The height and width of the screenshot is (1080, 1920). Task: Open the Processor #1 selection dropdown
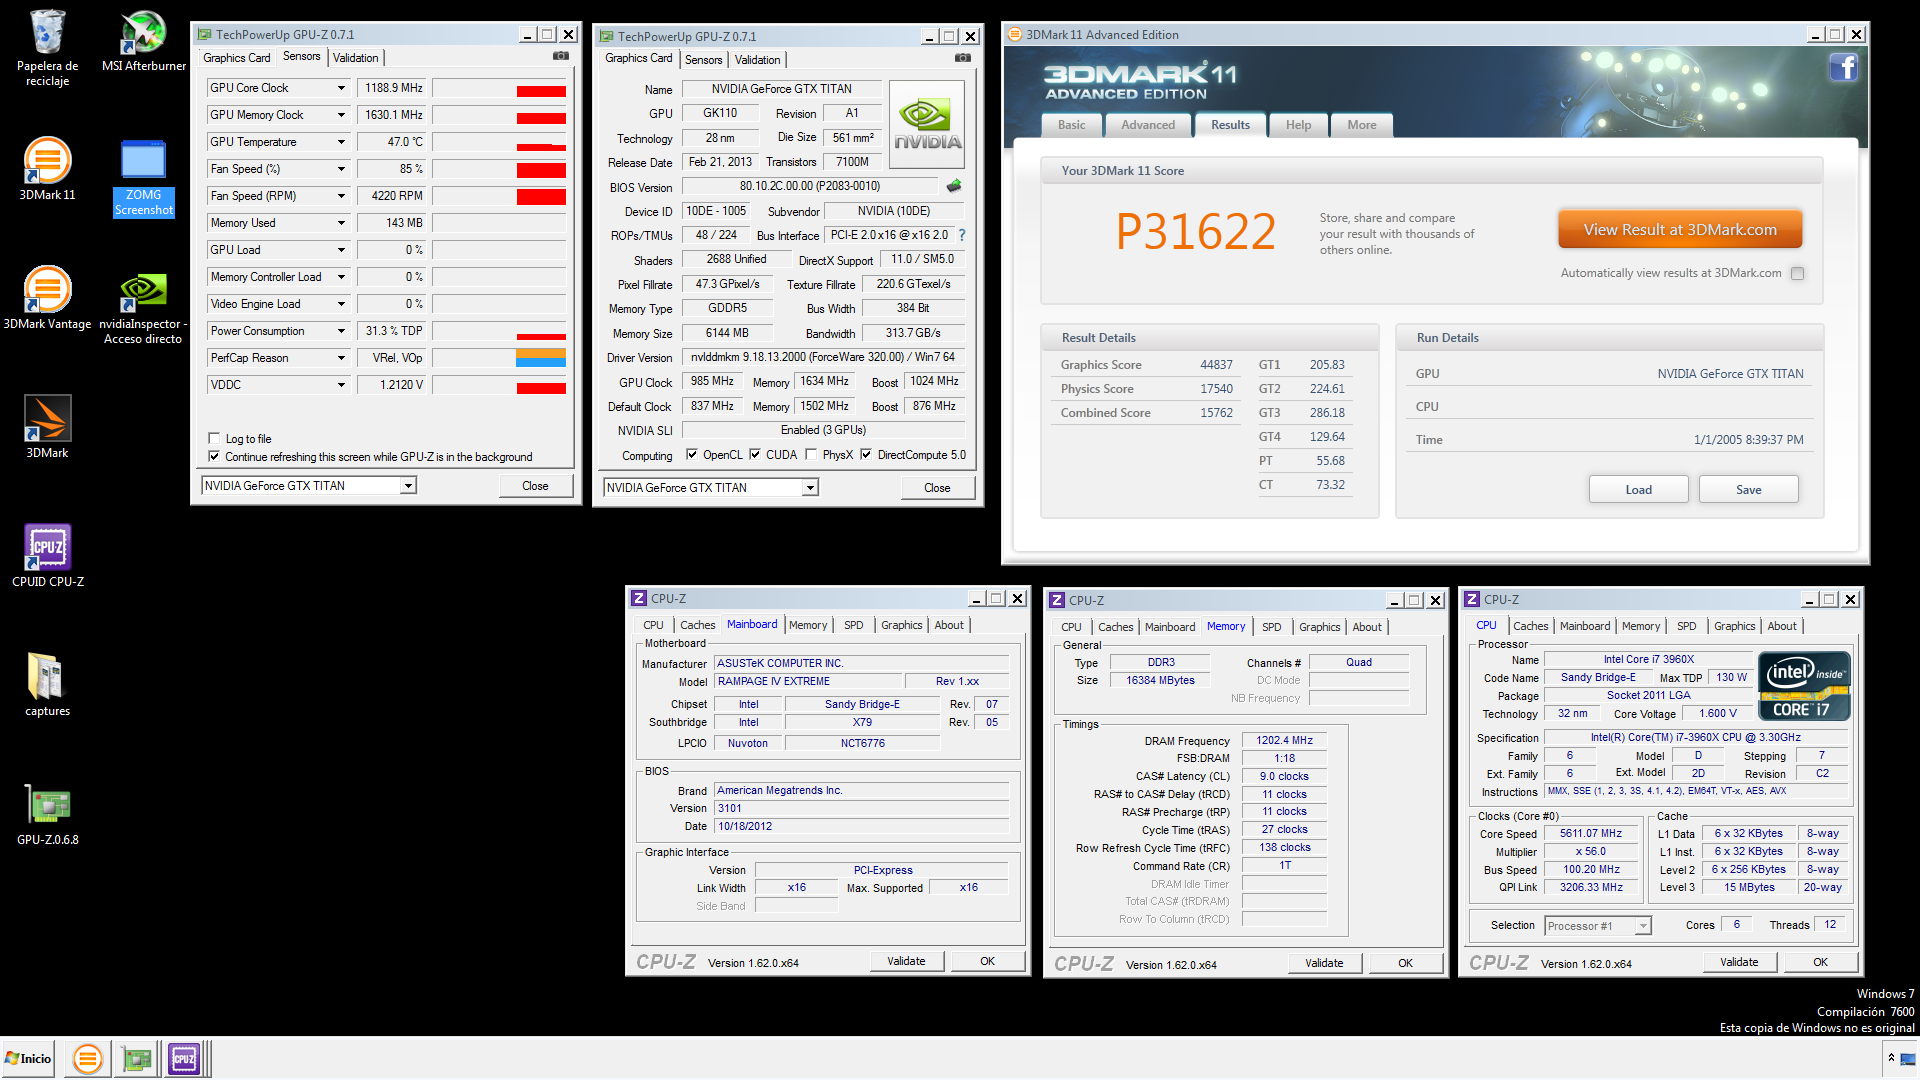[x=1642, y=926]
